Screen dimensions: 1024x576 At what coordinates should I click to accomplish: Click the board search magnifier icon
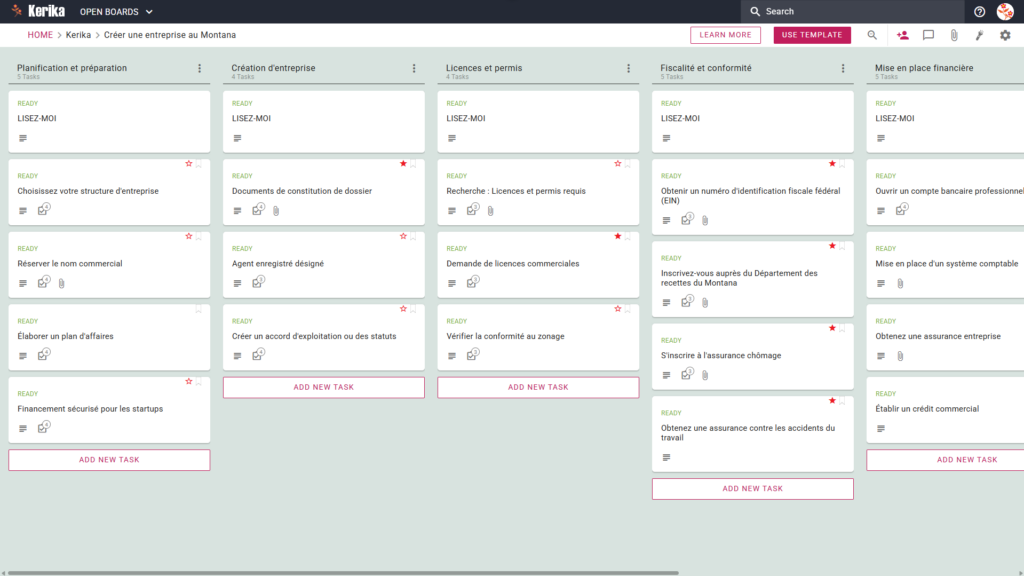(872, 35)
